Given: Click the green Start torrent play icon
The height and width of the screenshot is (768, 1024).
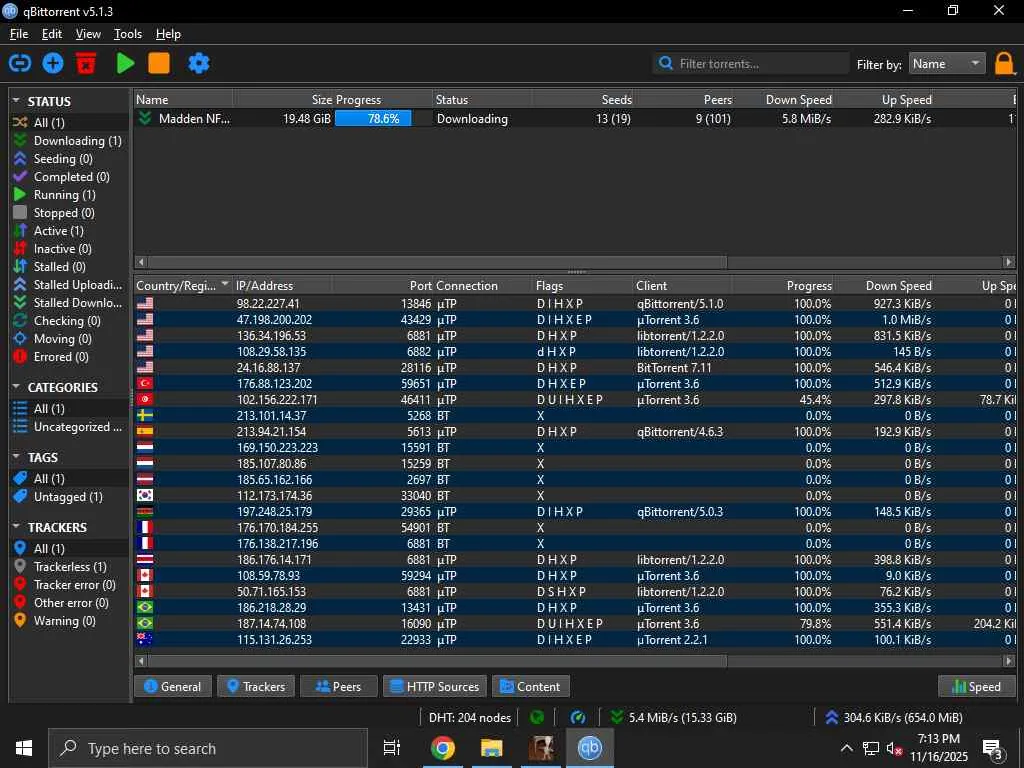Looking at the screenshot, I should (x=125, y=63).
